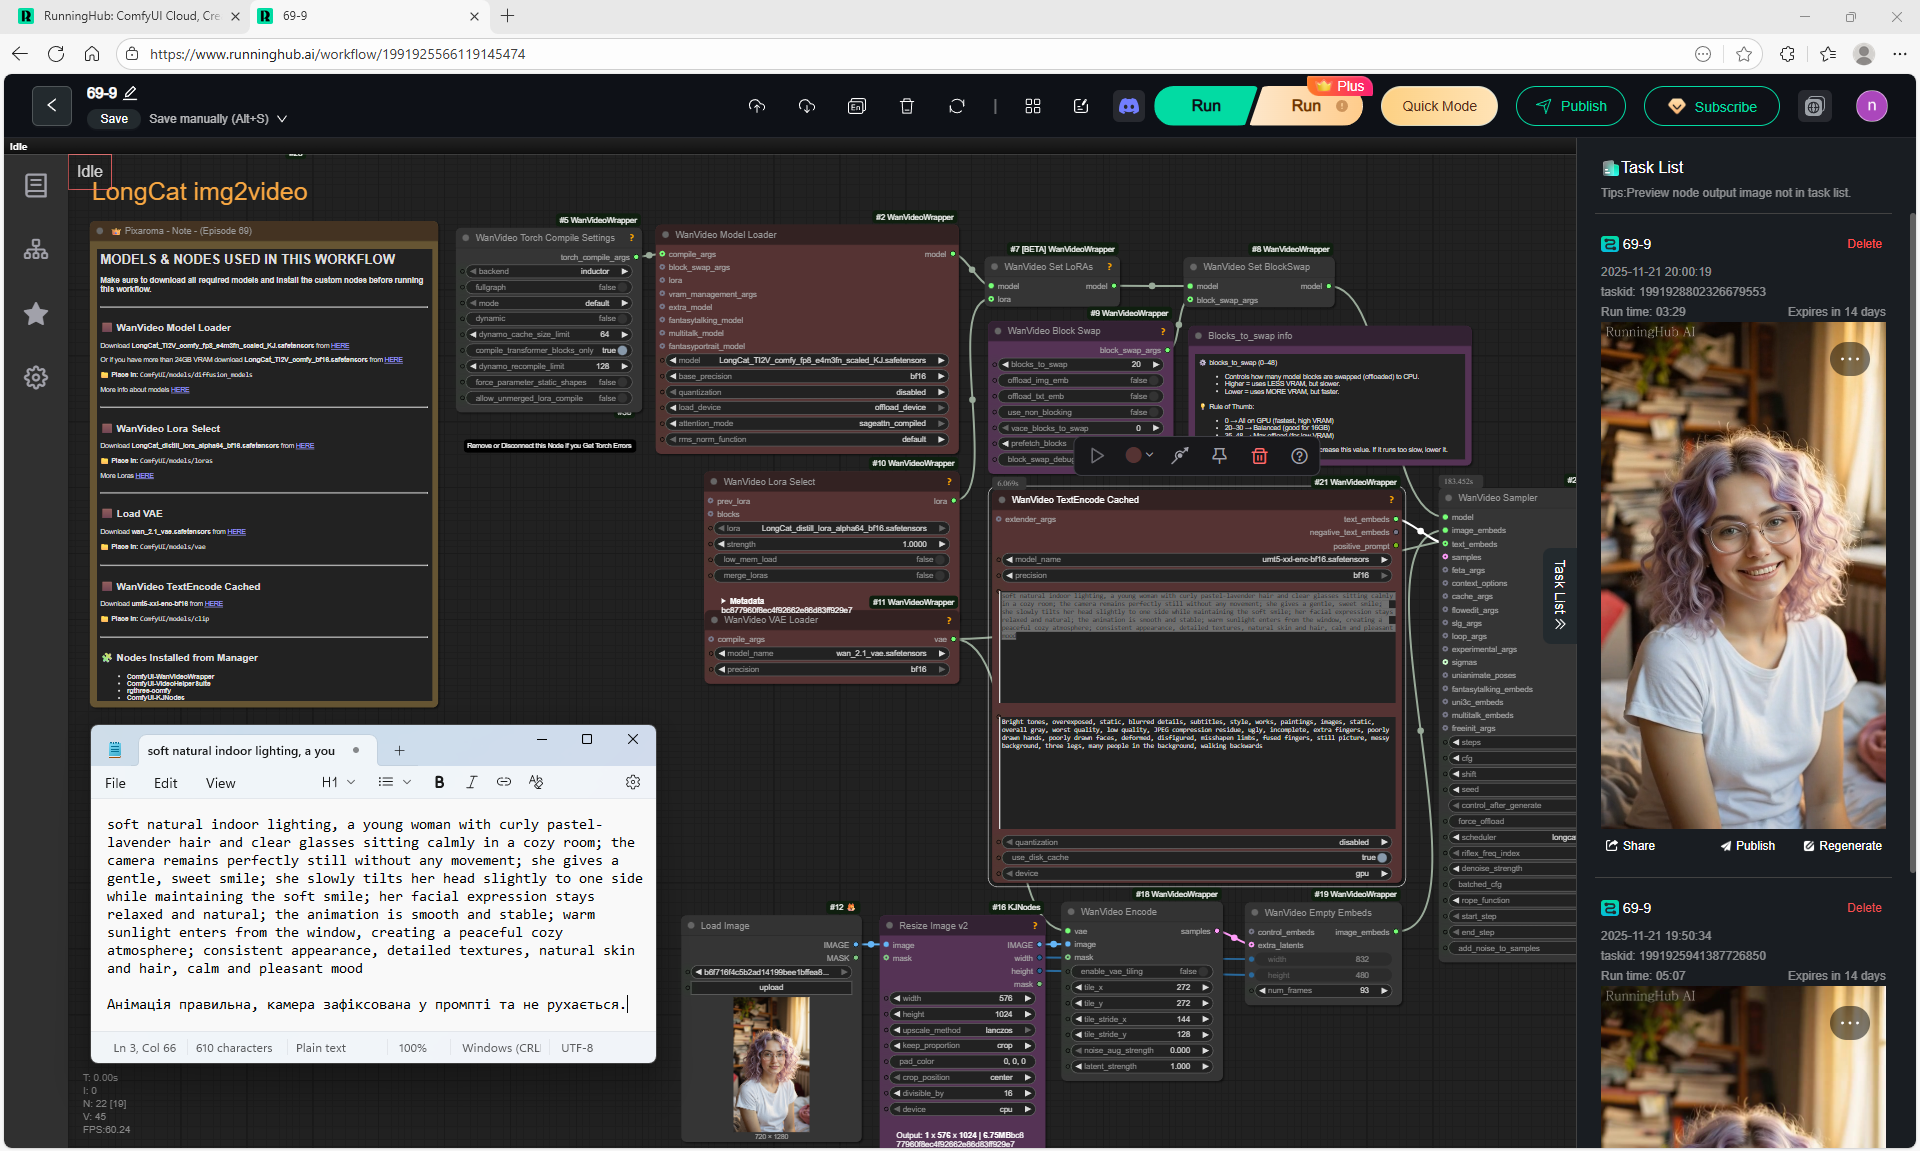The height and width of the screenshot is (1151, 1920).
Task: Click the trash icon in top toolbar
Action: point(907,106)
